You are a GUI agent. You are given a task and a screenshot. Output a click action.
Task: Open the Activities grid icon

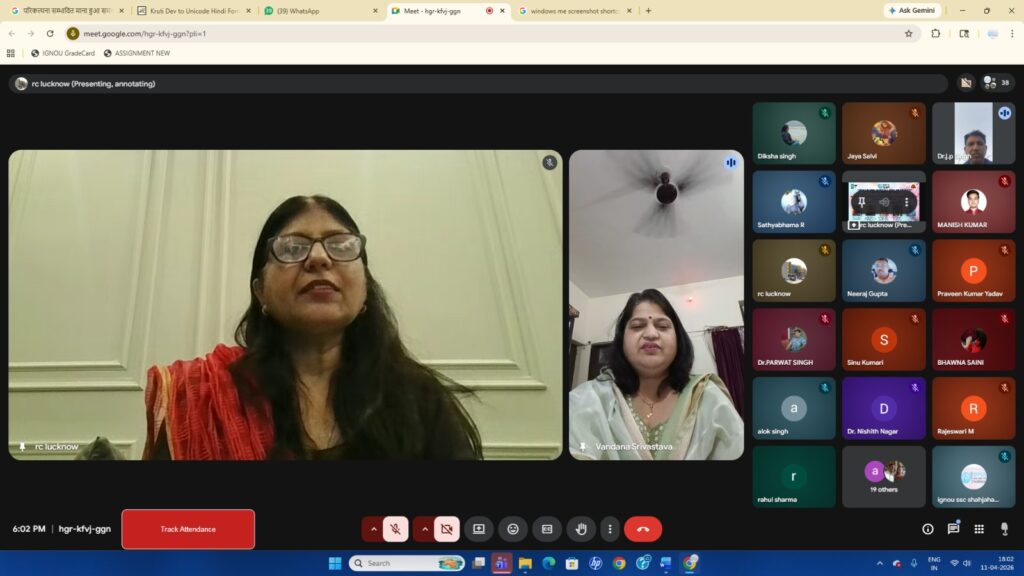click(x=979, y=529)
